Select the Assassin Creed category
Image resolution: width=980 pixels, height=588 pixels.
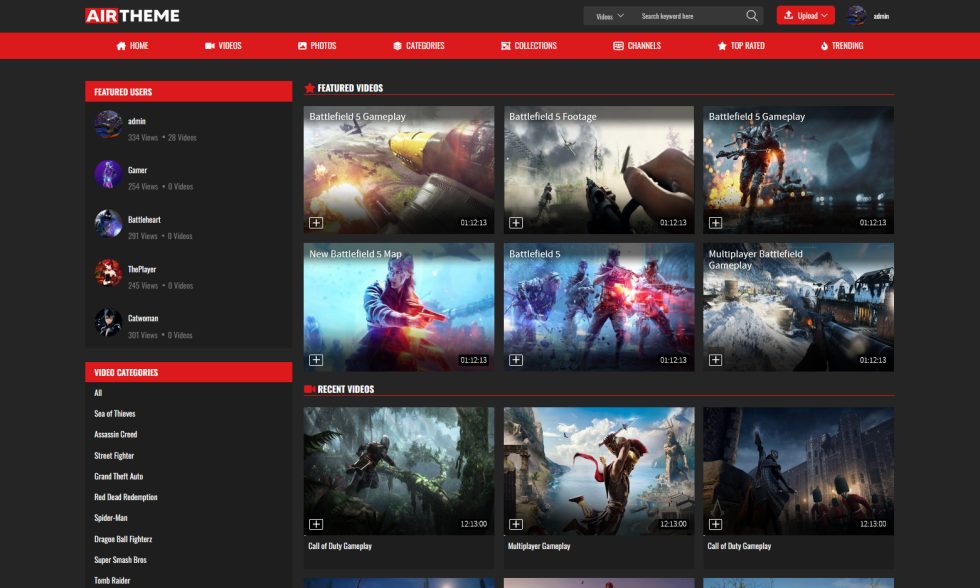(116, 434)
